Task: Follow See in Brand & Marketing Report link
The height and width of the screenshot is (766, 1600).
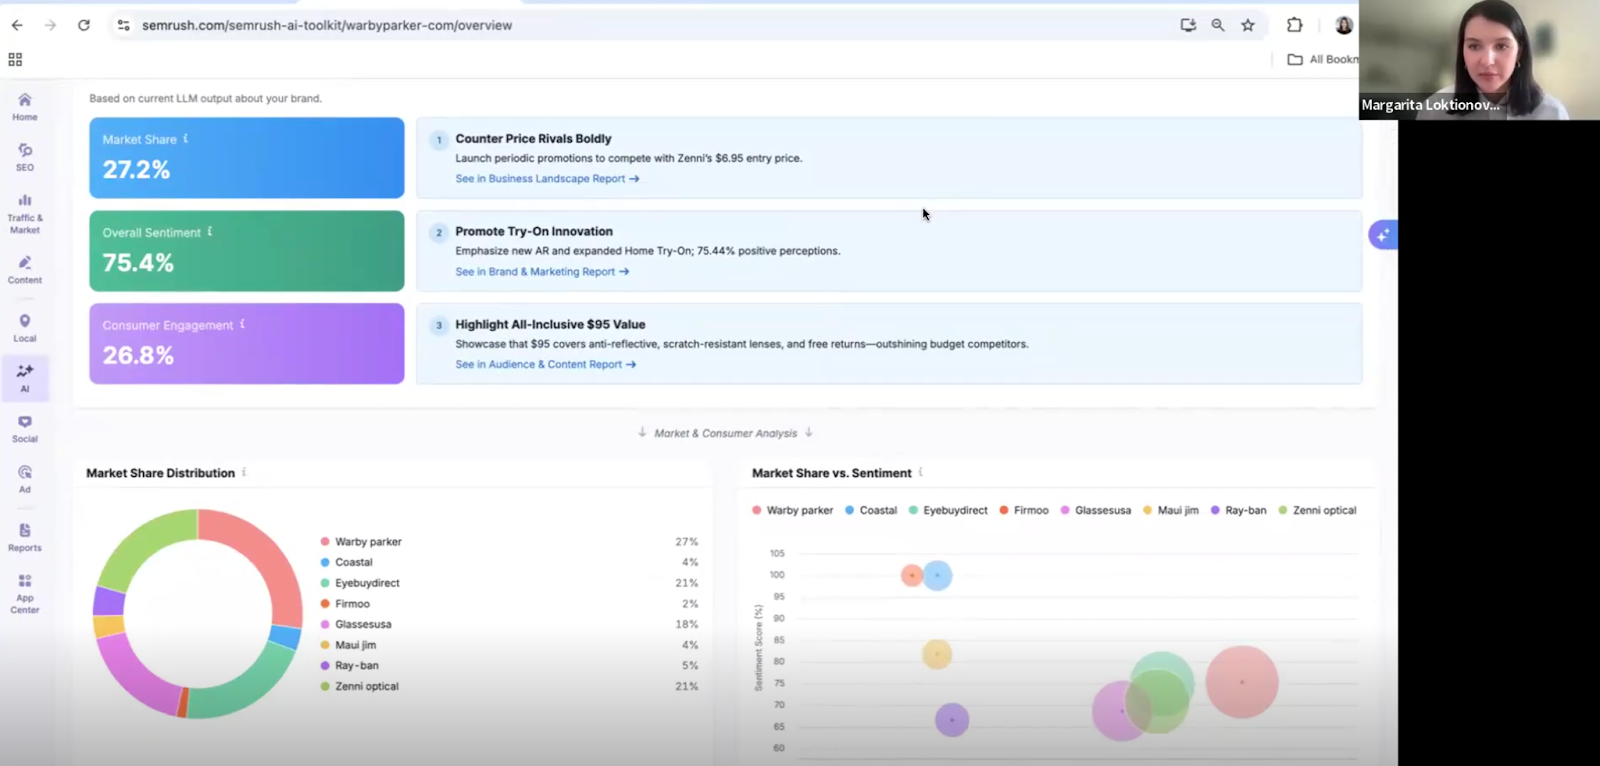Action: coord(542,272)
